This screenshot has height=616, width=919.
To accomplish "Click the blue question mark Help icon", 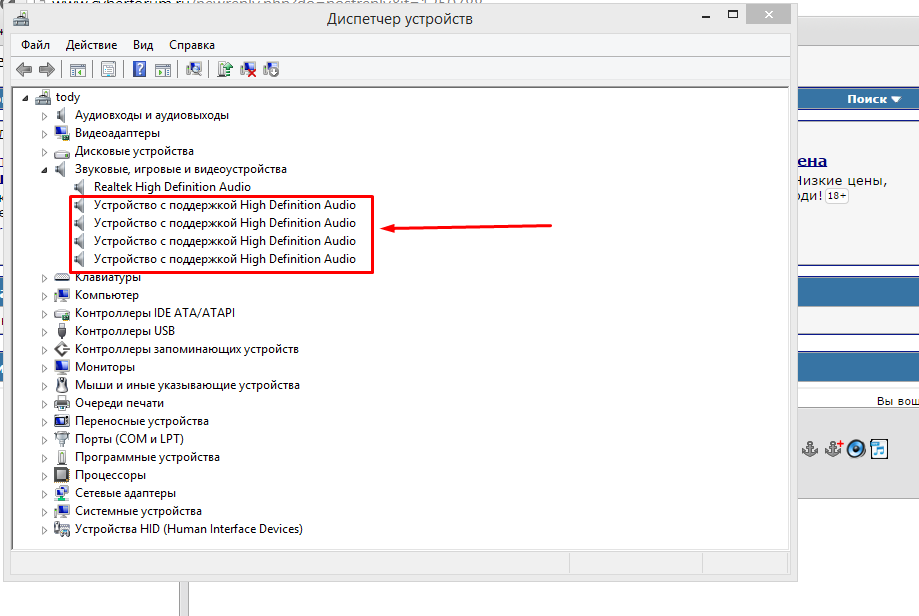I will coord(139,69).
